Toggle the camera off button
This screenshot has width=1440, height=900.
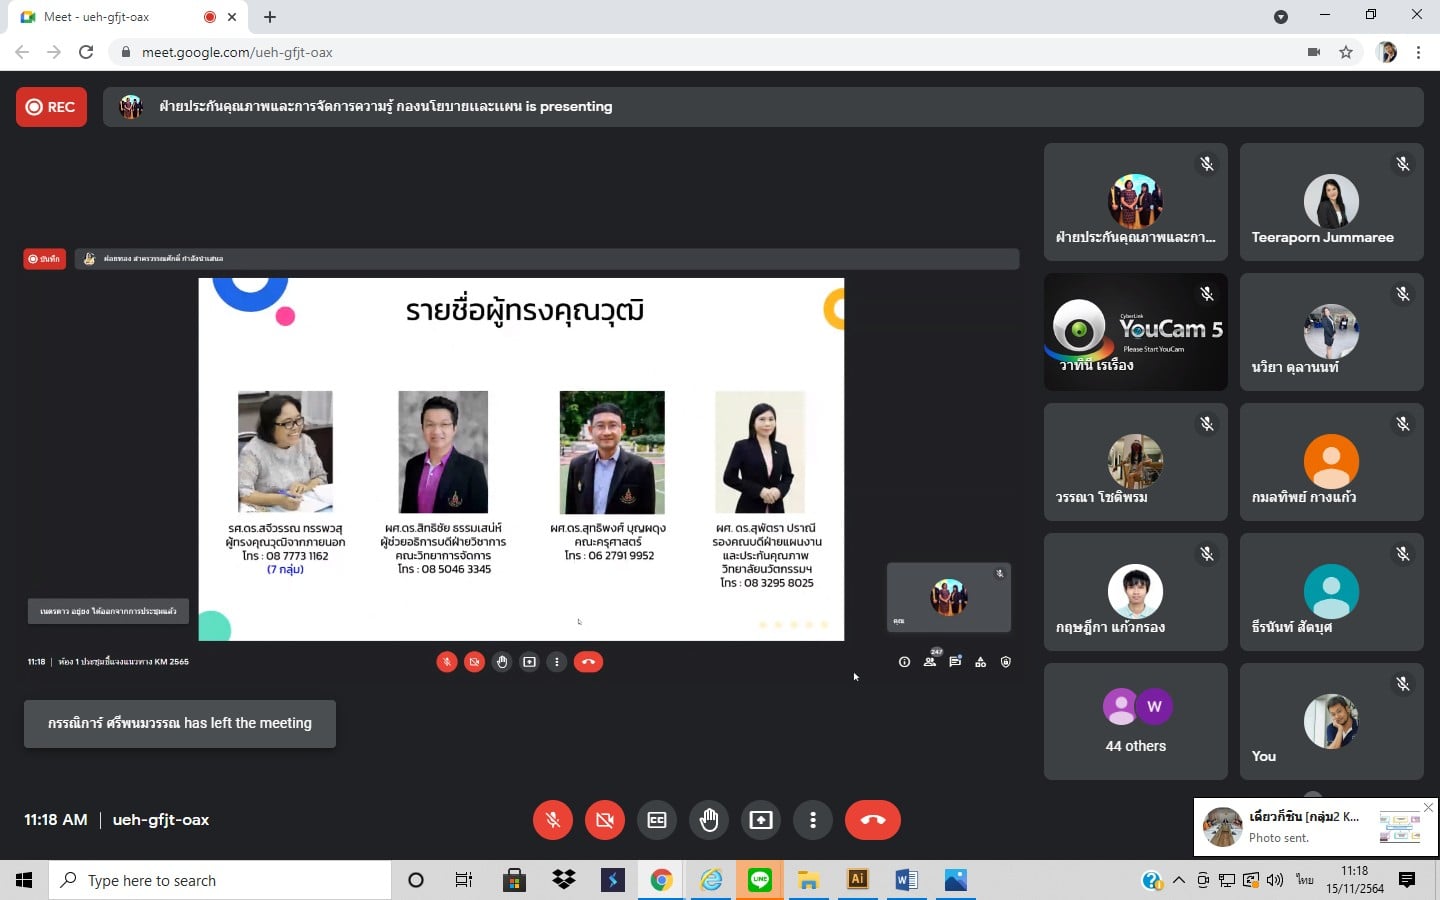point(605,820)
